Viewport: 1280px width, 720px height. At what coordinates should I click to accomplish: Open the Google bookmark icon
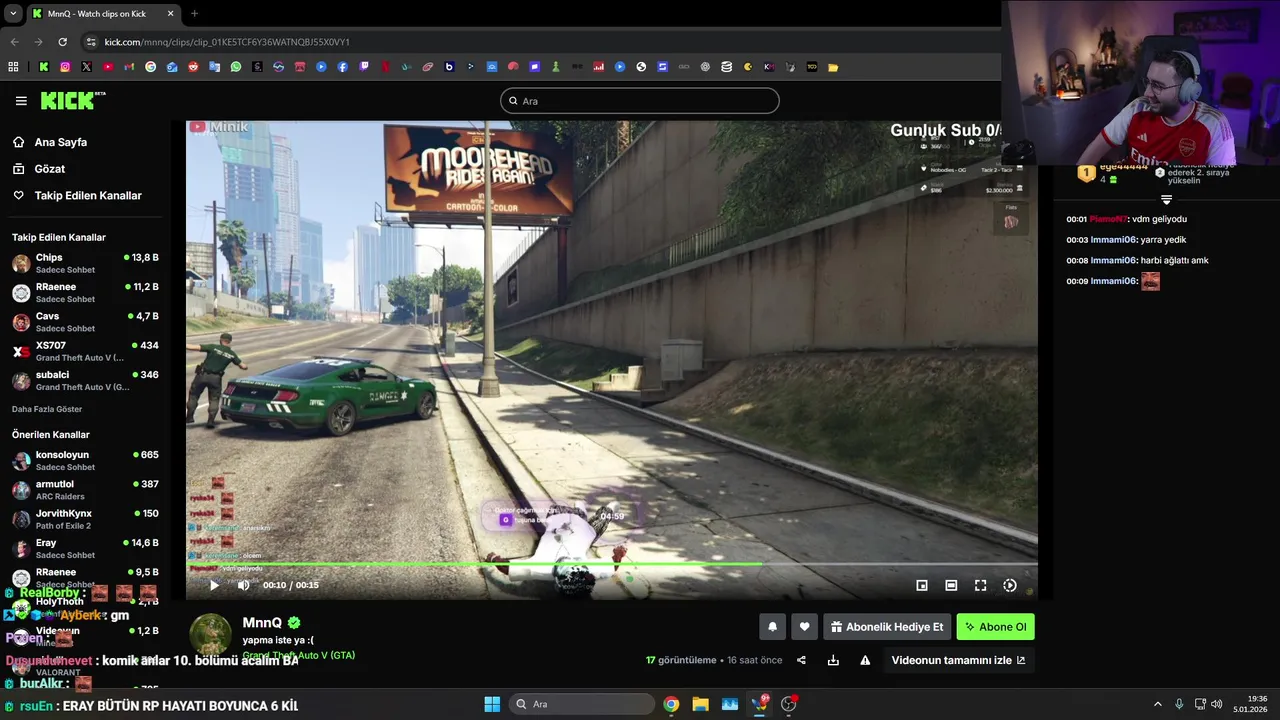point(150,67)
